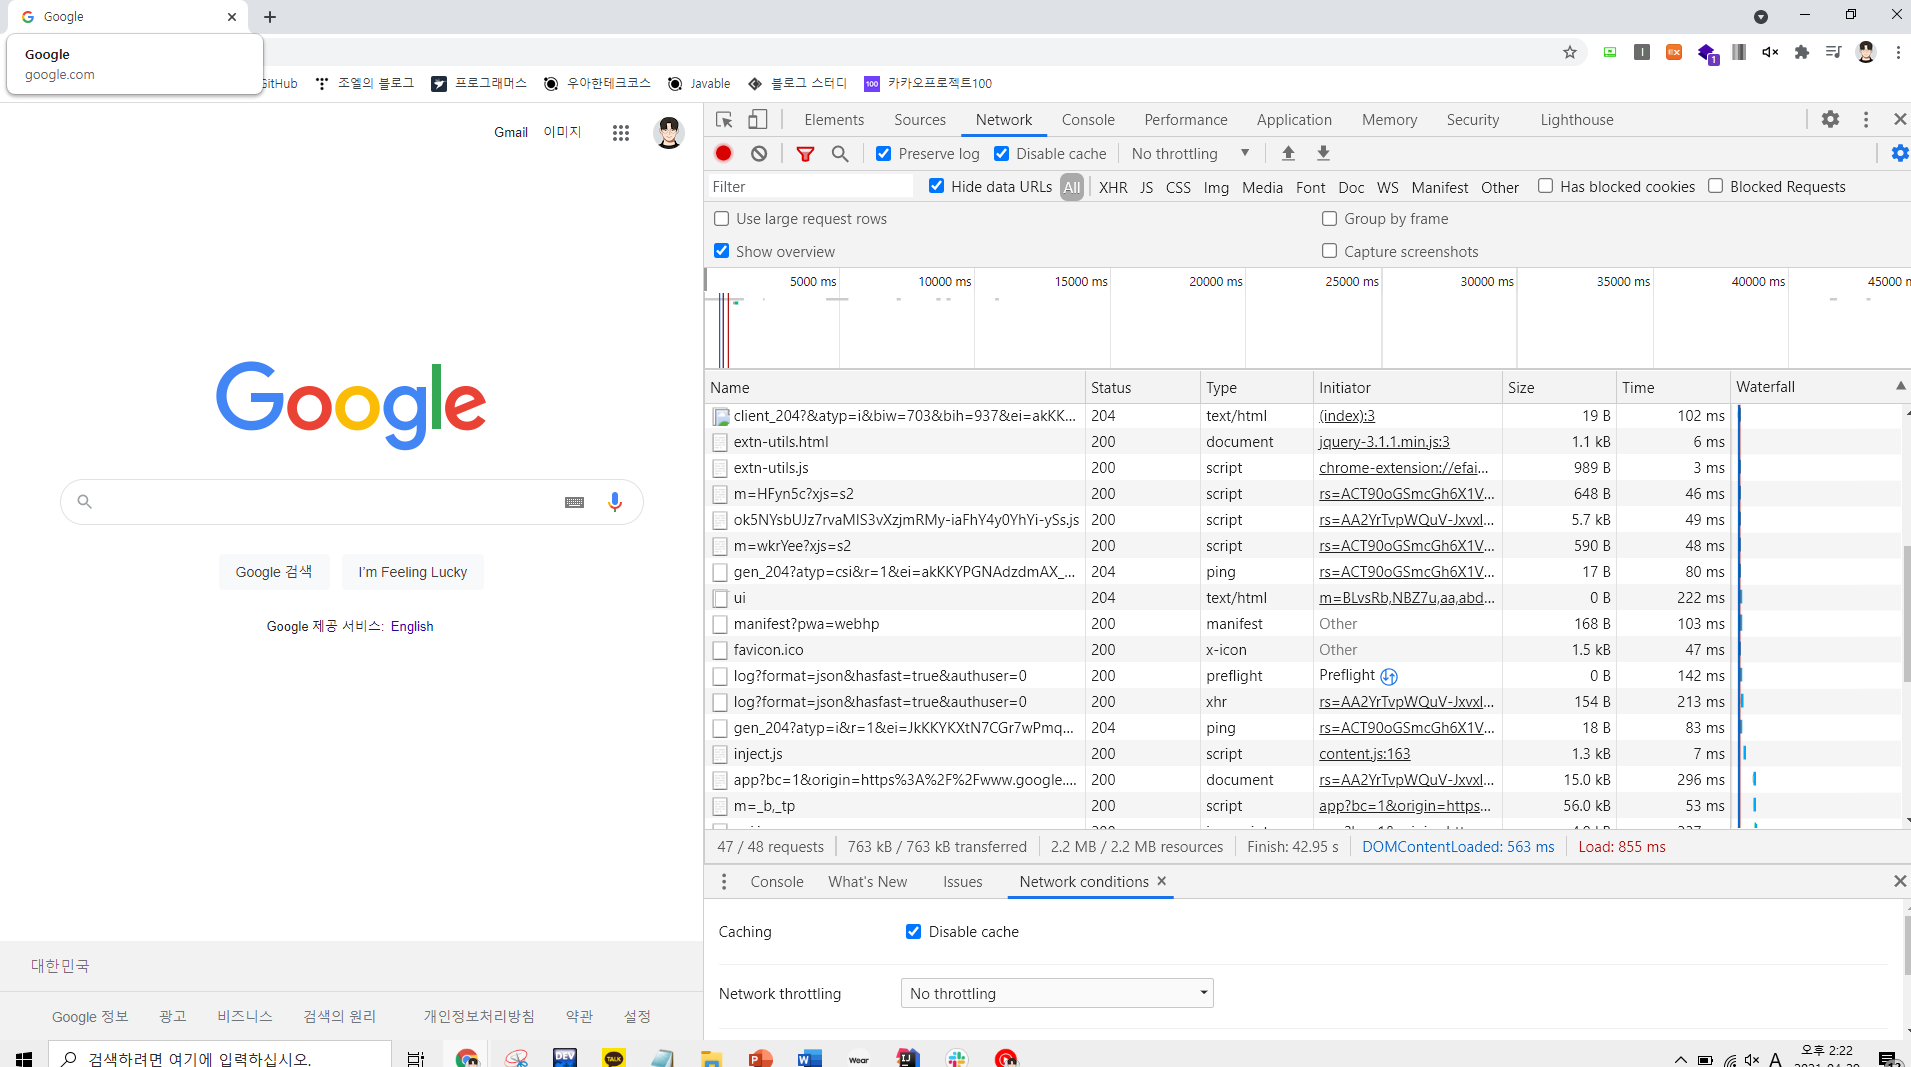Clear the network log
Viewport: 1911px width, 1067px height.
761,153
